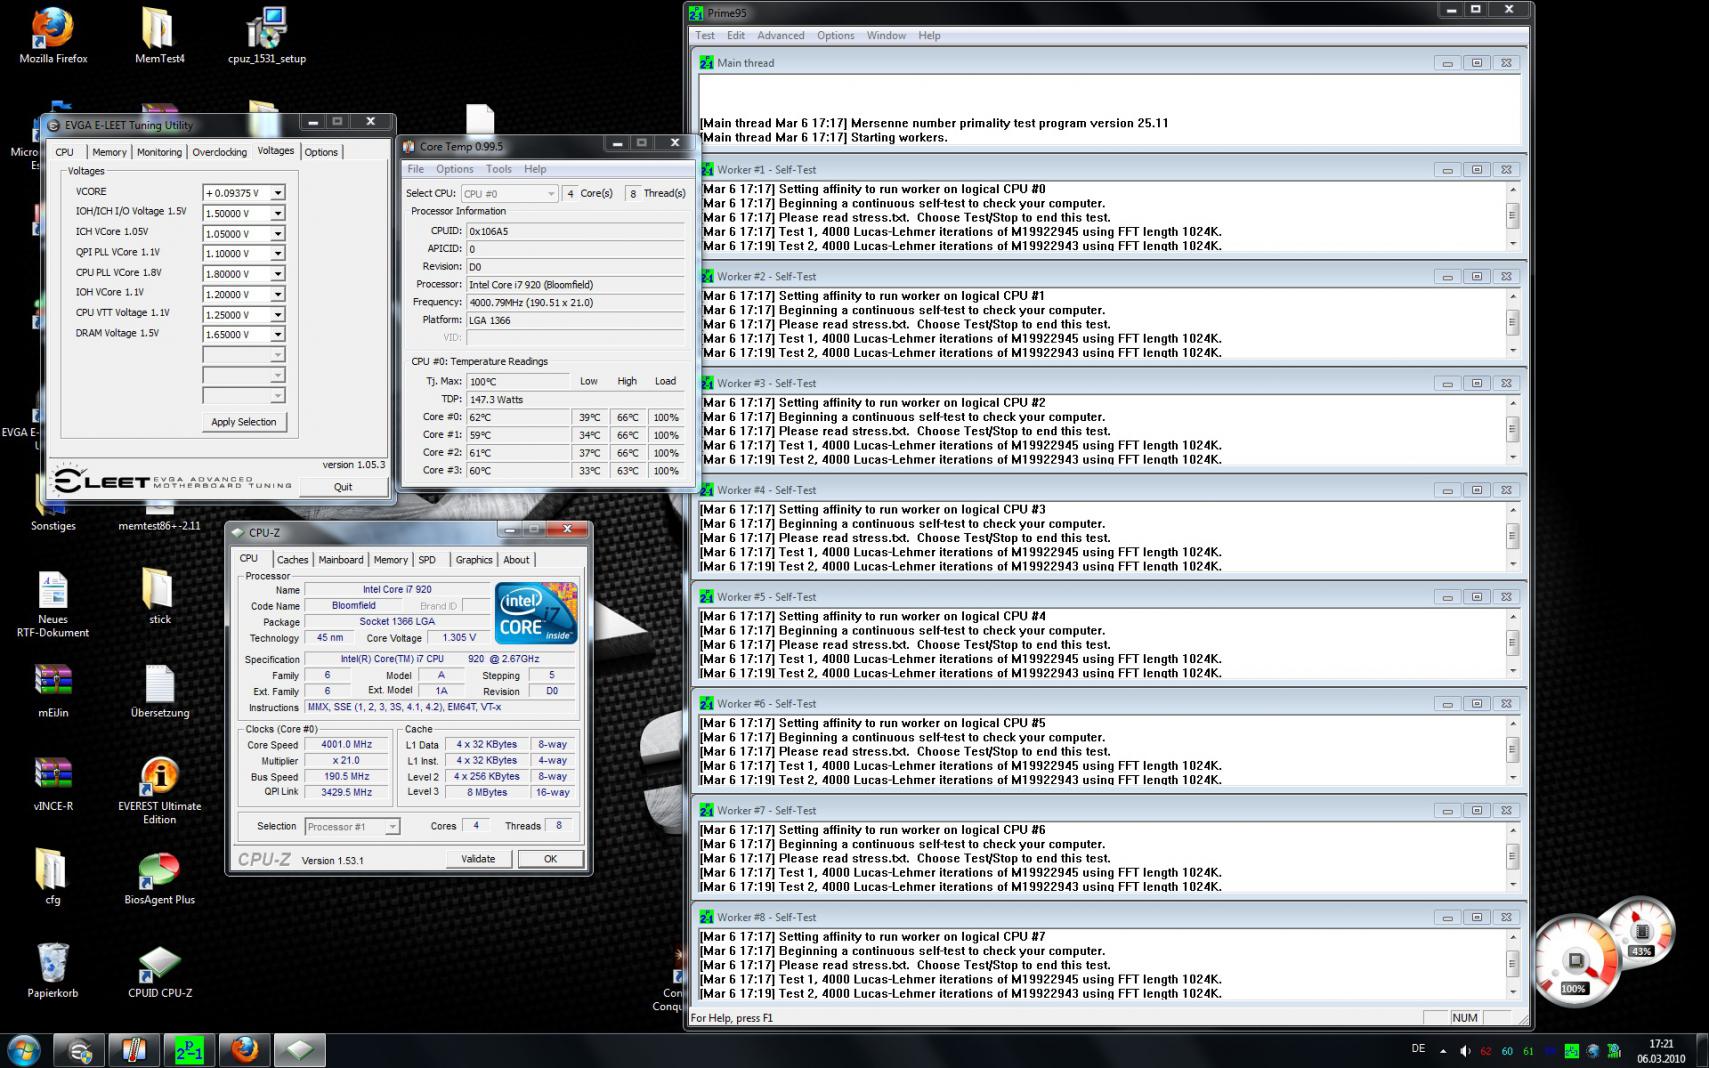This screenshot has width=1709, height=1068.
Task: Open the QPI PLL VCore dropdown
Action: click(278, 254)
